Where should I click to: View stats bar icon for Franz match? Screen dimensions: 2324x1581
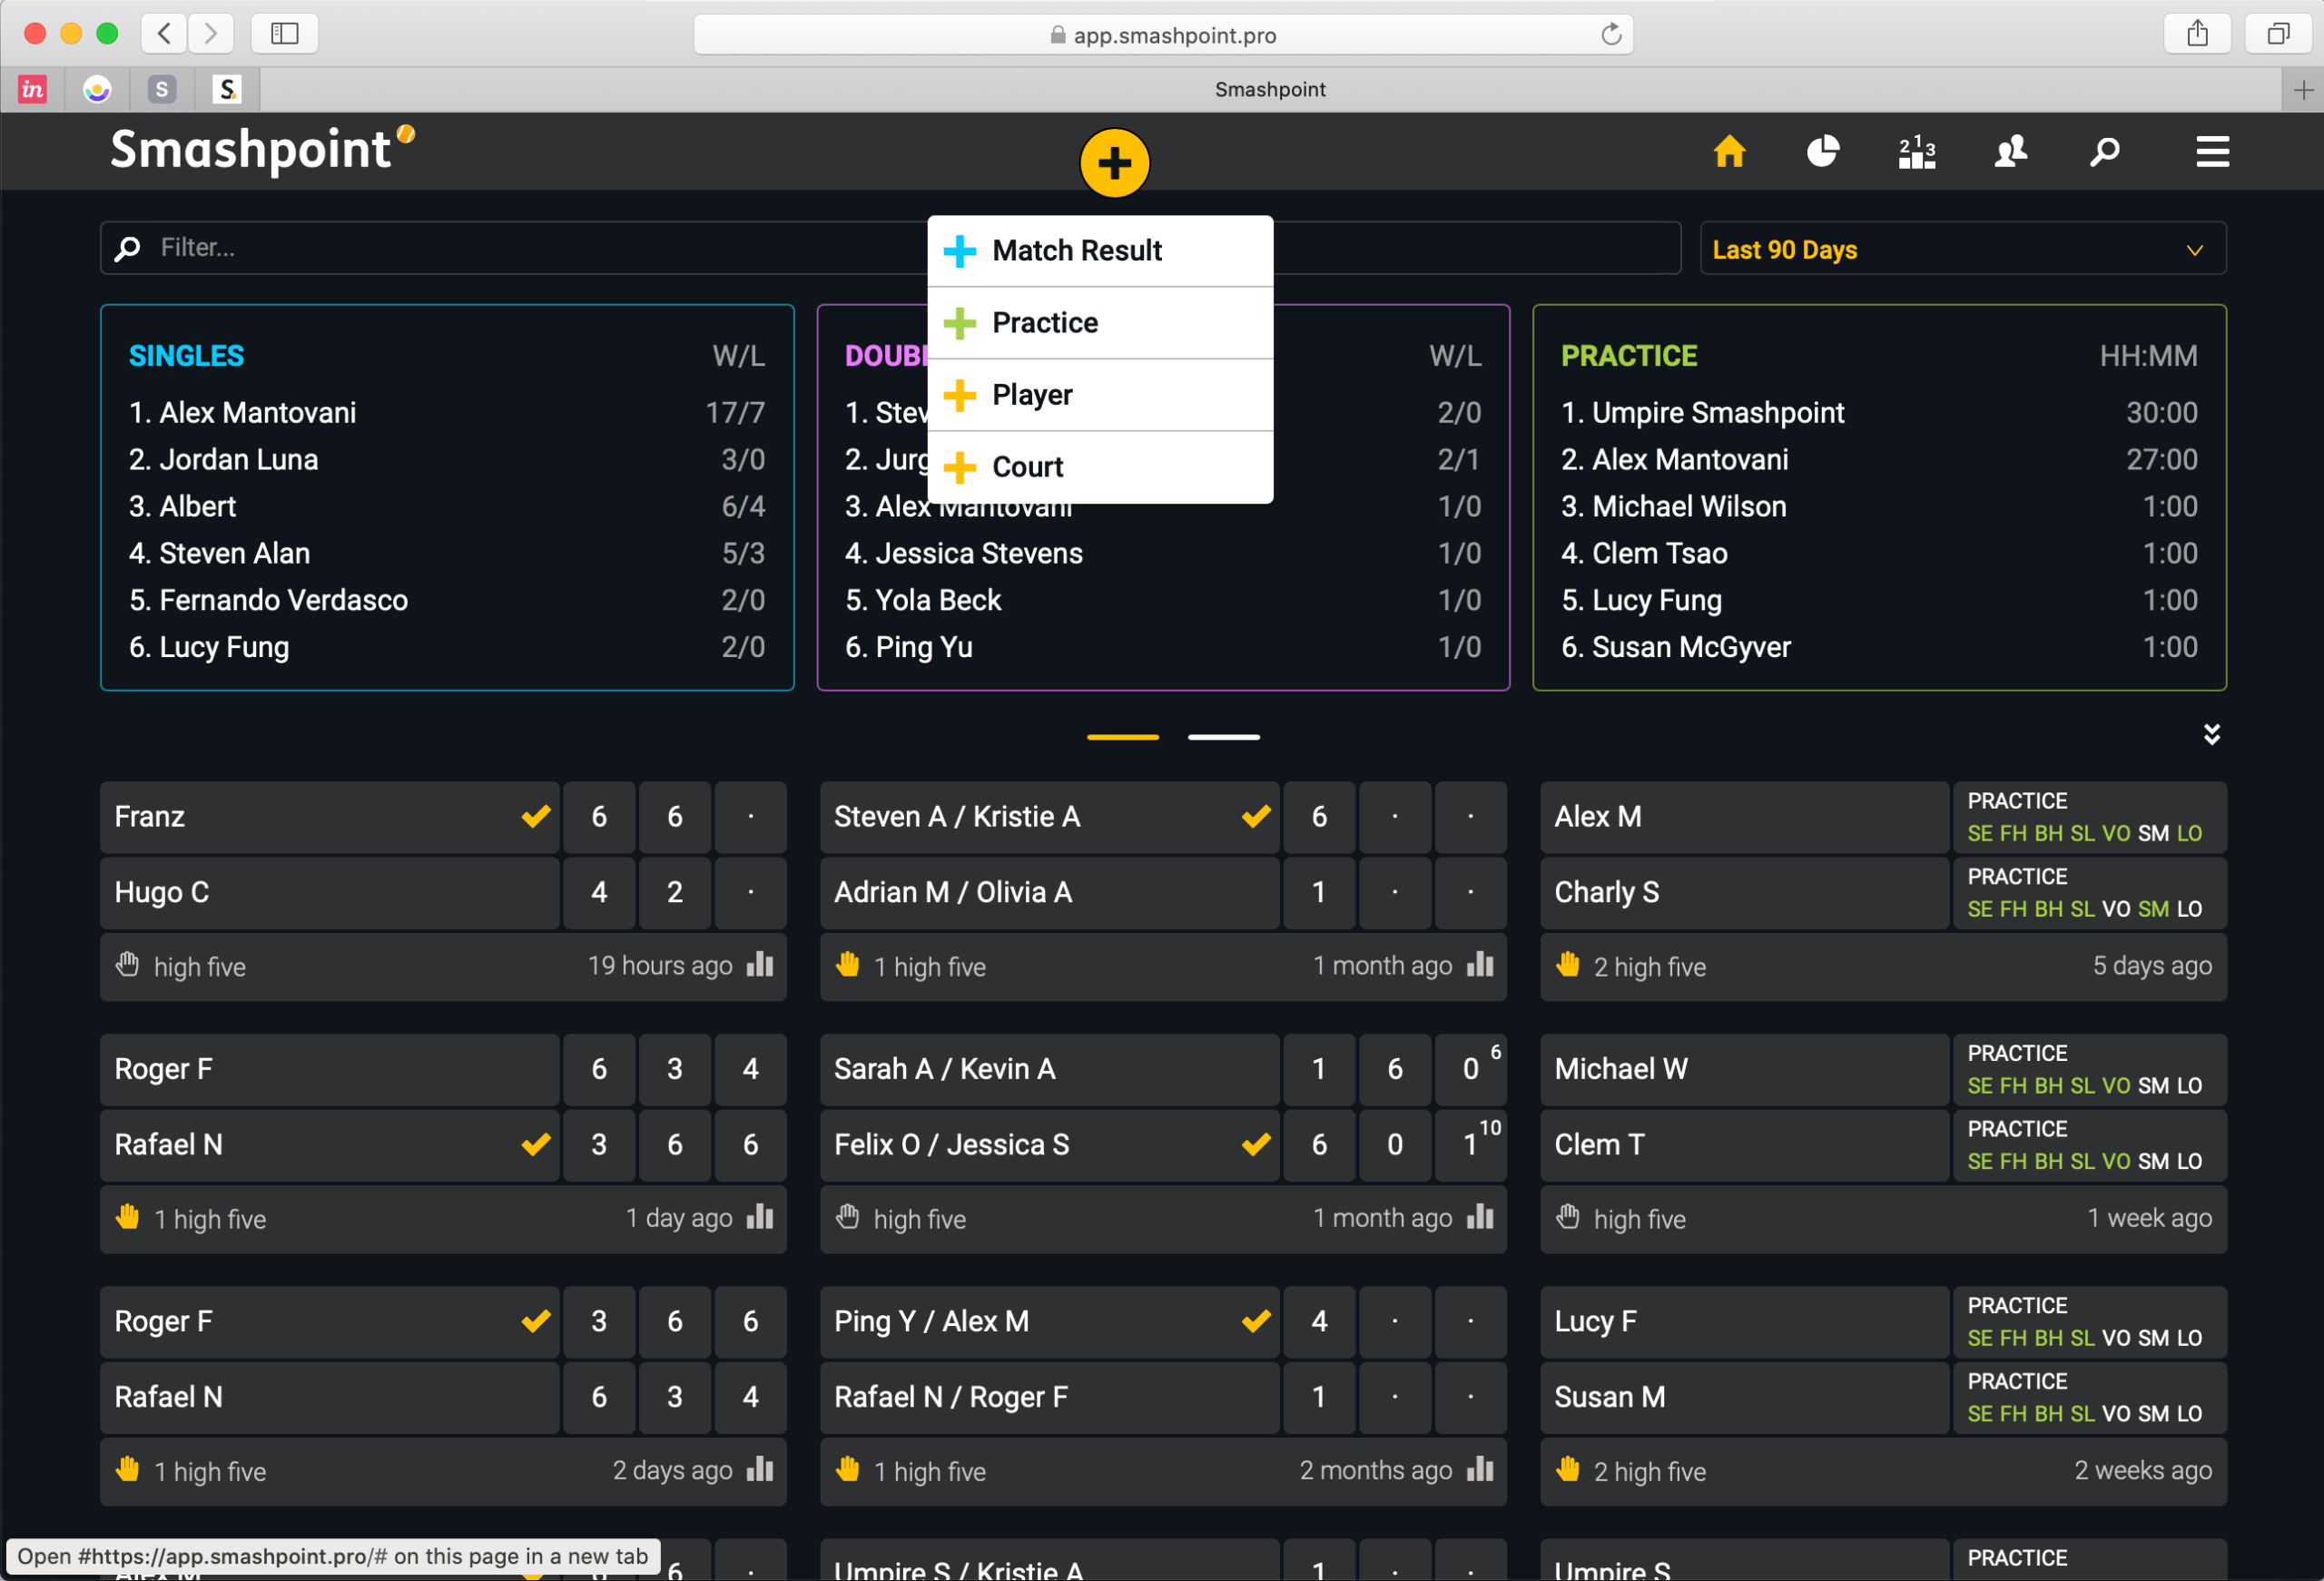(x=760, y=965)
